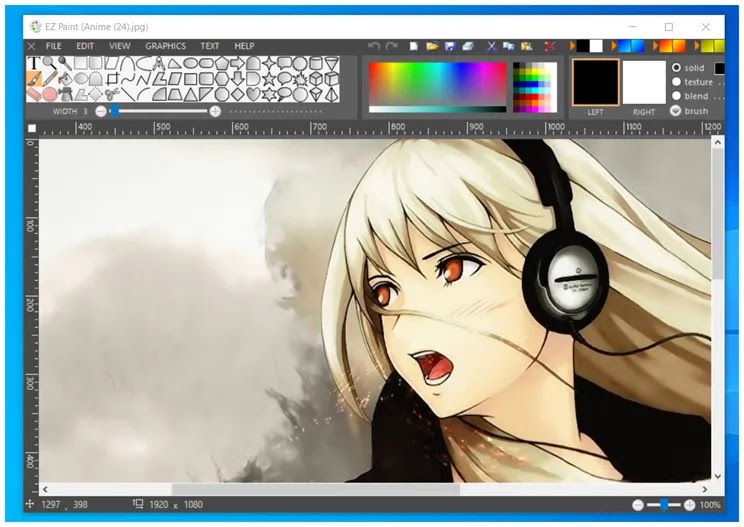Select the Text tool
This screenshot has height=527, width=744.
34,63
